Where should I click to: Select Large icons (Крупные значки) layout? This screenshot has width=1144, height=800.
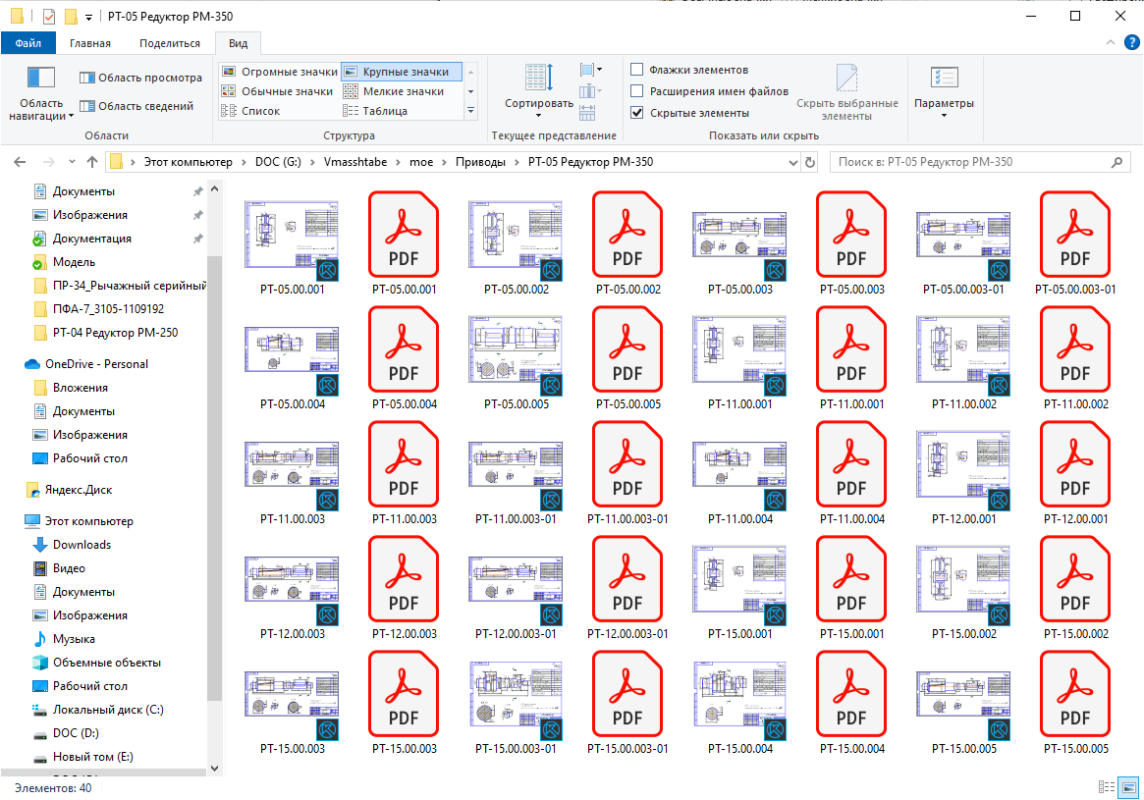401,71
